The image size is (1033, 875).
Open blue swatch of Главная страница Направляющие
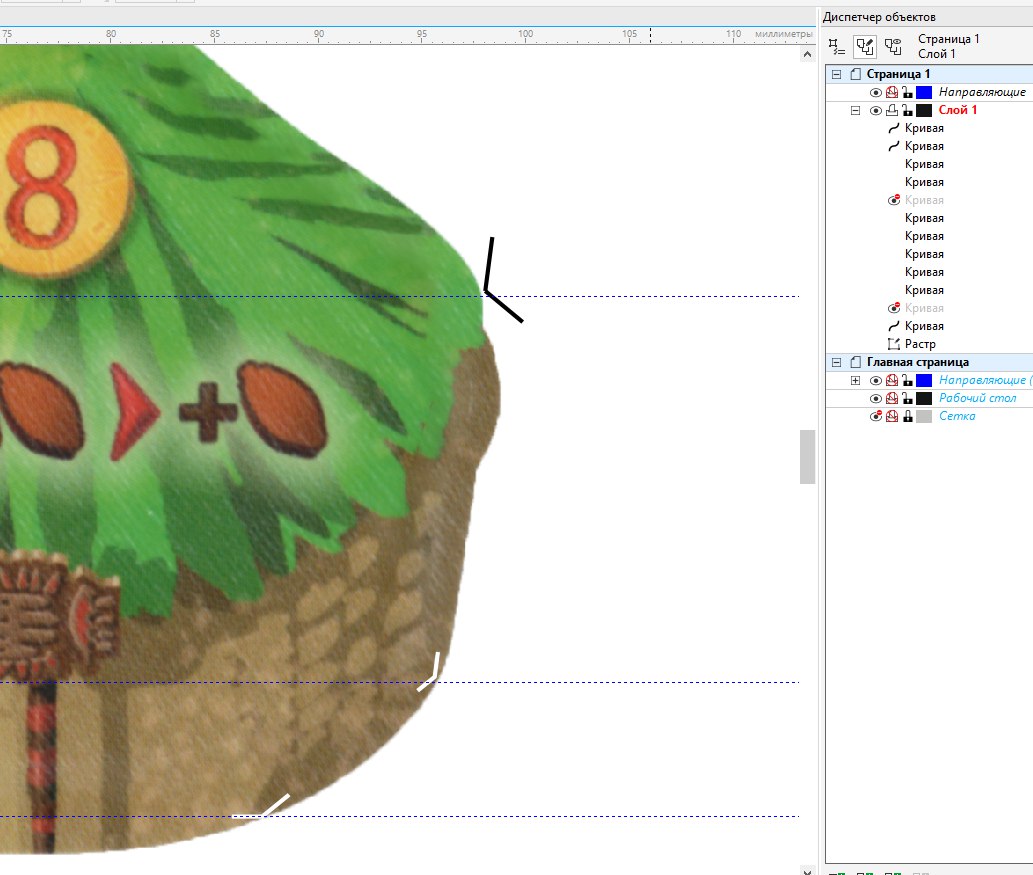click(924, 380)
